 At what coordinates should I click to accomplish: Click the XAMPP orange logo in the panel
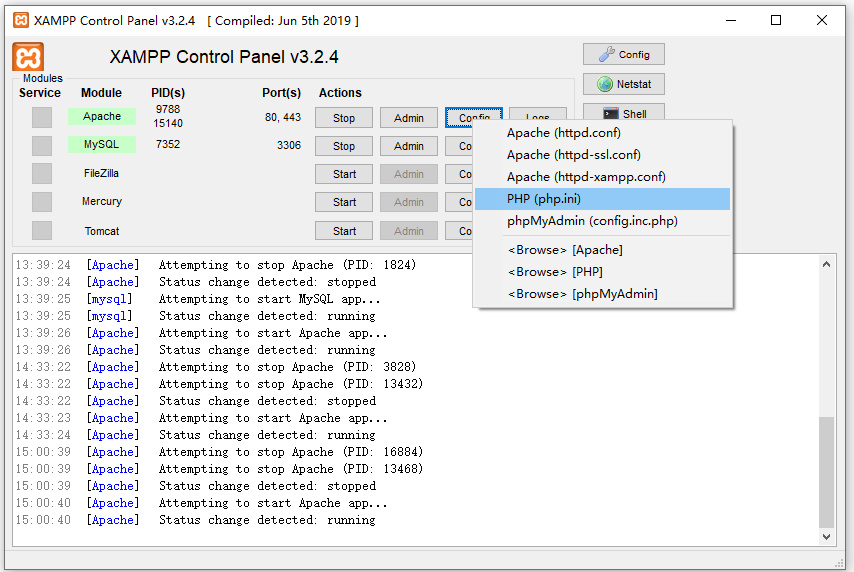coord(28,57)
